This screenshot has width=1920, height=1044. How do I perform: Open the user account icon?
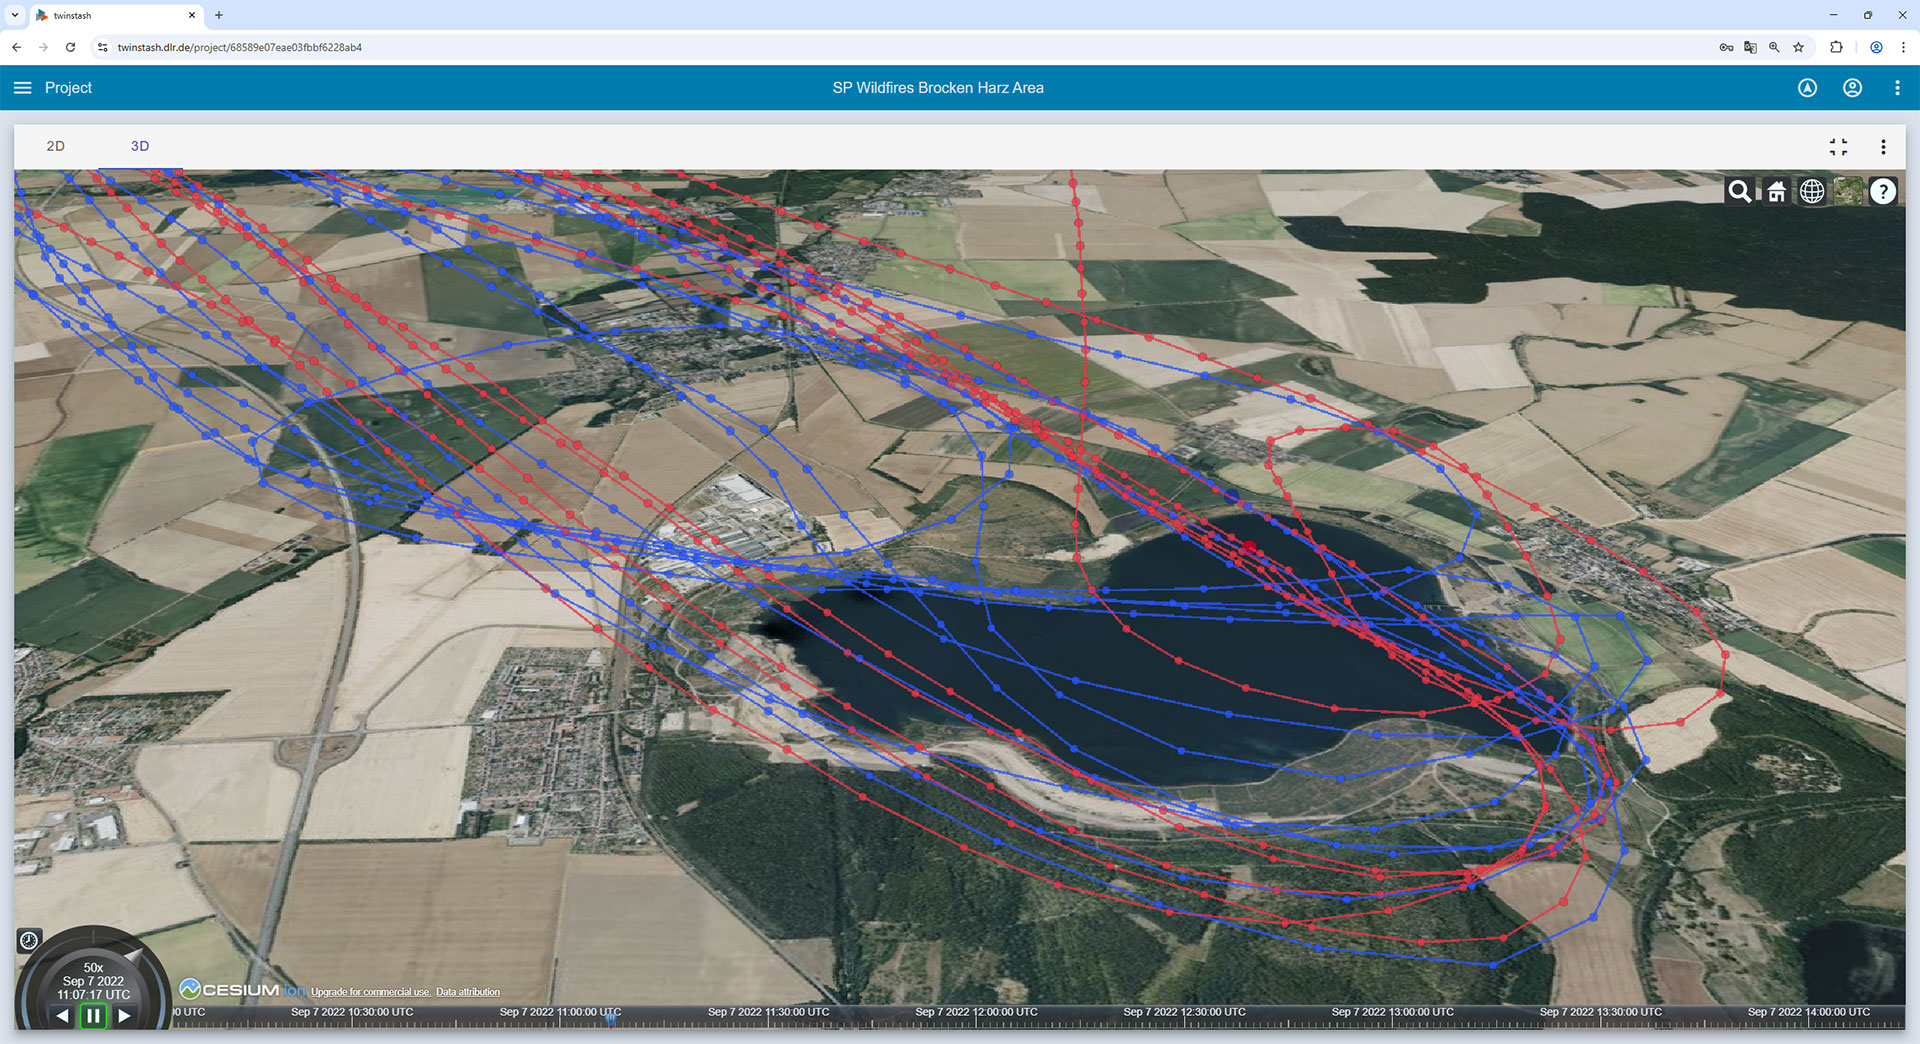(x=1852, y=88)
